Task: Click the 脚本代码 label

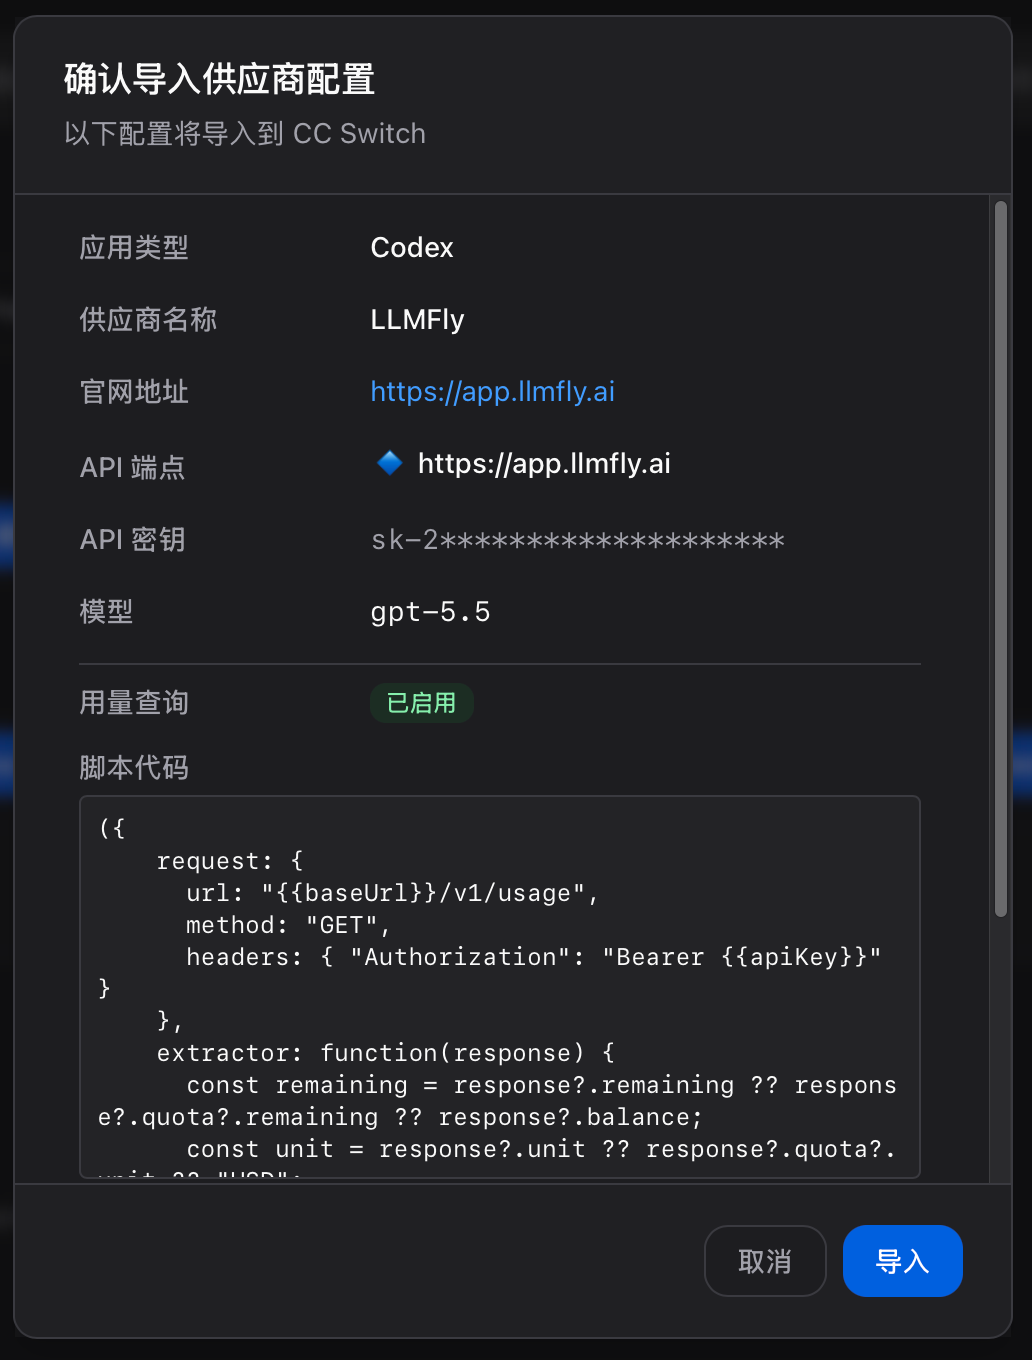Action: tap(134, 767)
